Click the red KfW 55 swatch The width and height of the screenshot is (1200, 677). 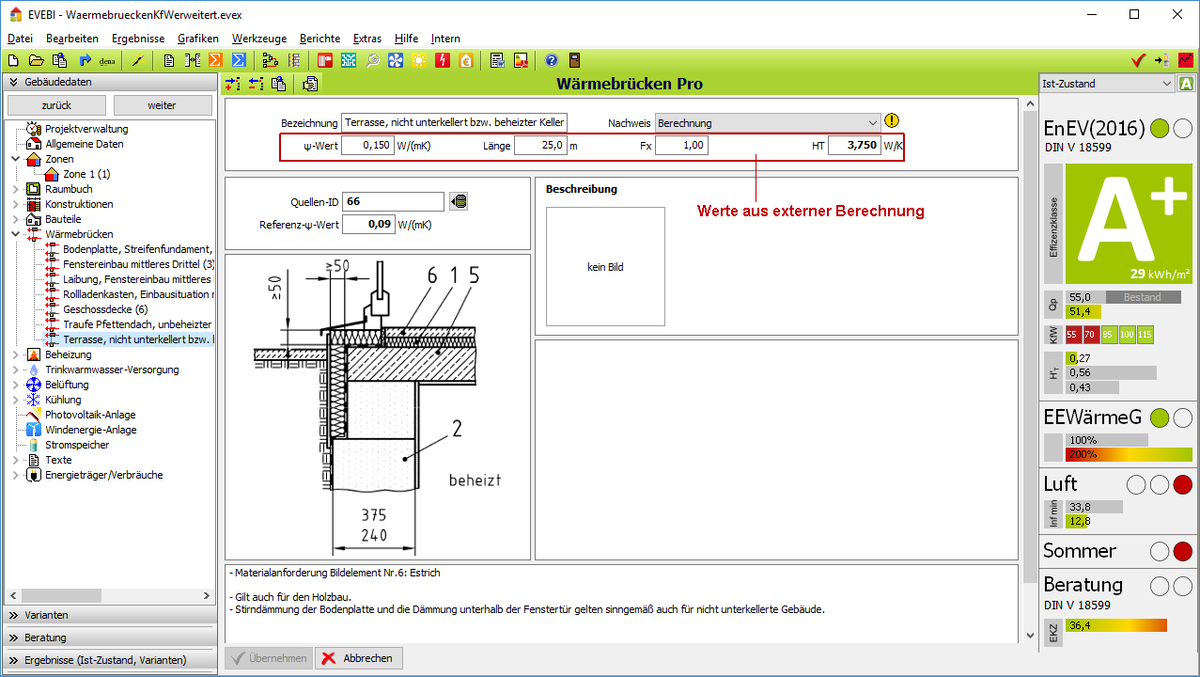point(1073,334)
